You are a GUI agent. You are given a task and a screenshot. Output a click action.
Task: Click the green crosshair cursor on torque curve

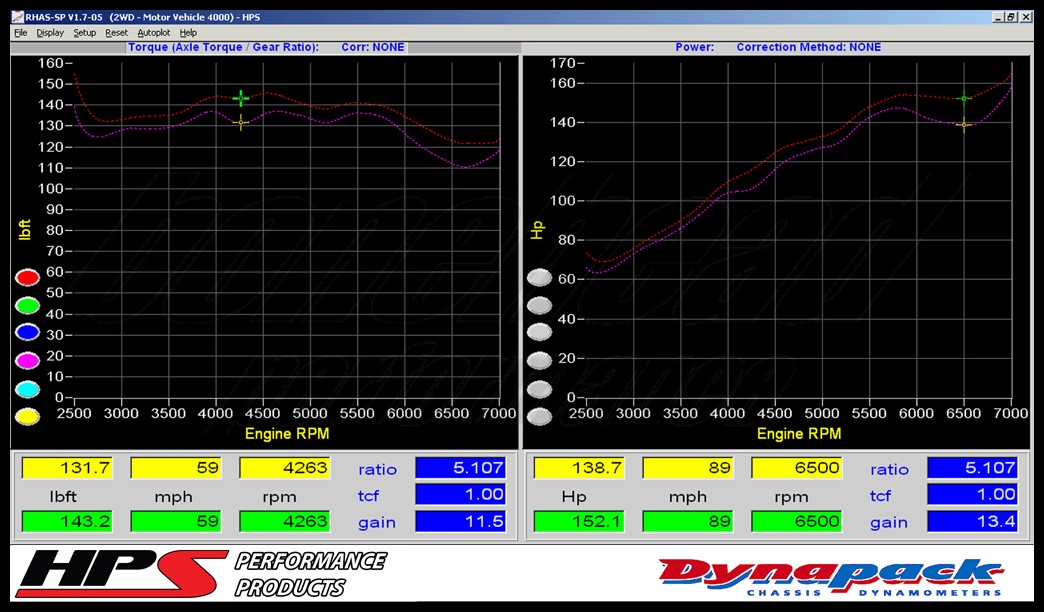[x=241, y=99]
